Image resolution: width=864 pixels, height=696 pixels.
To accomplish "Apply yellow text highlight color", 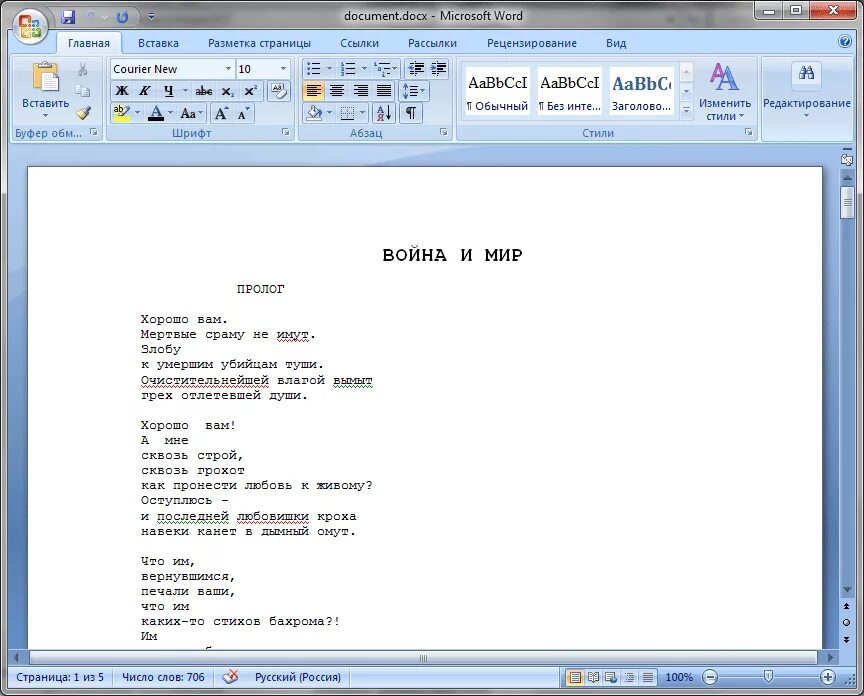I will 121,114.
